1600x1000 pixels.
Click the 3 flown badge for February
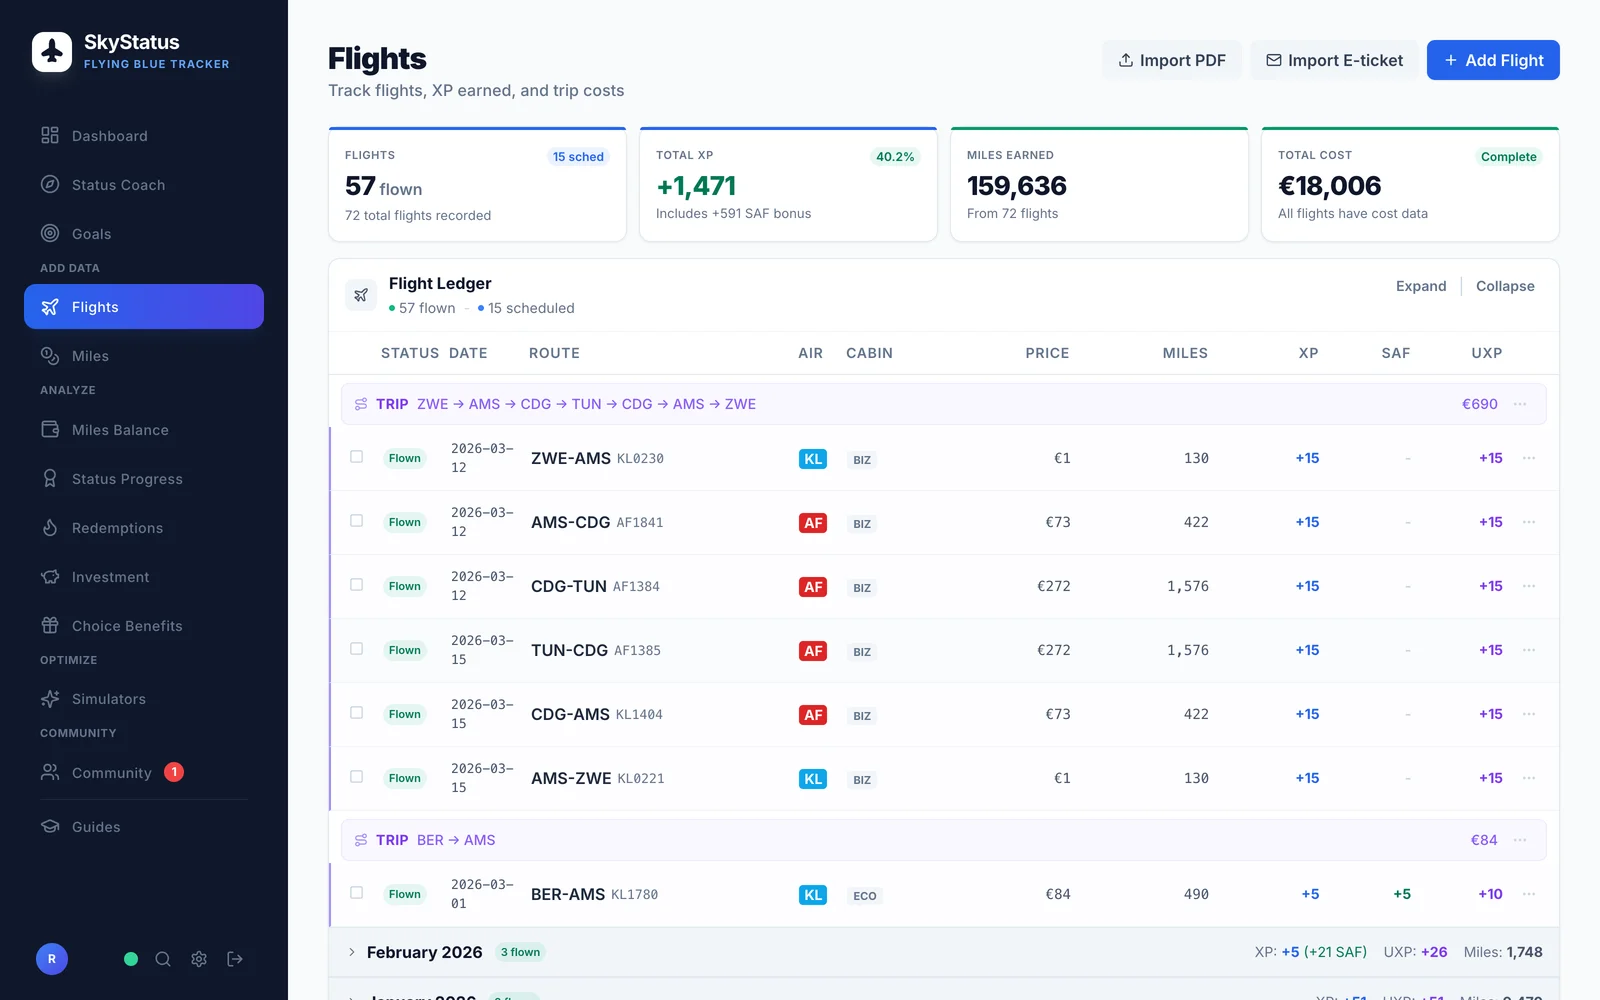(520, 952)
